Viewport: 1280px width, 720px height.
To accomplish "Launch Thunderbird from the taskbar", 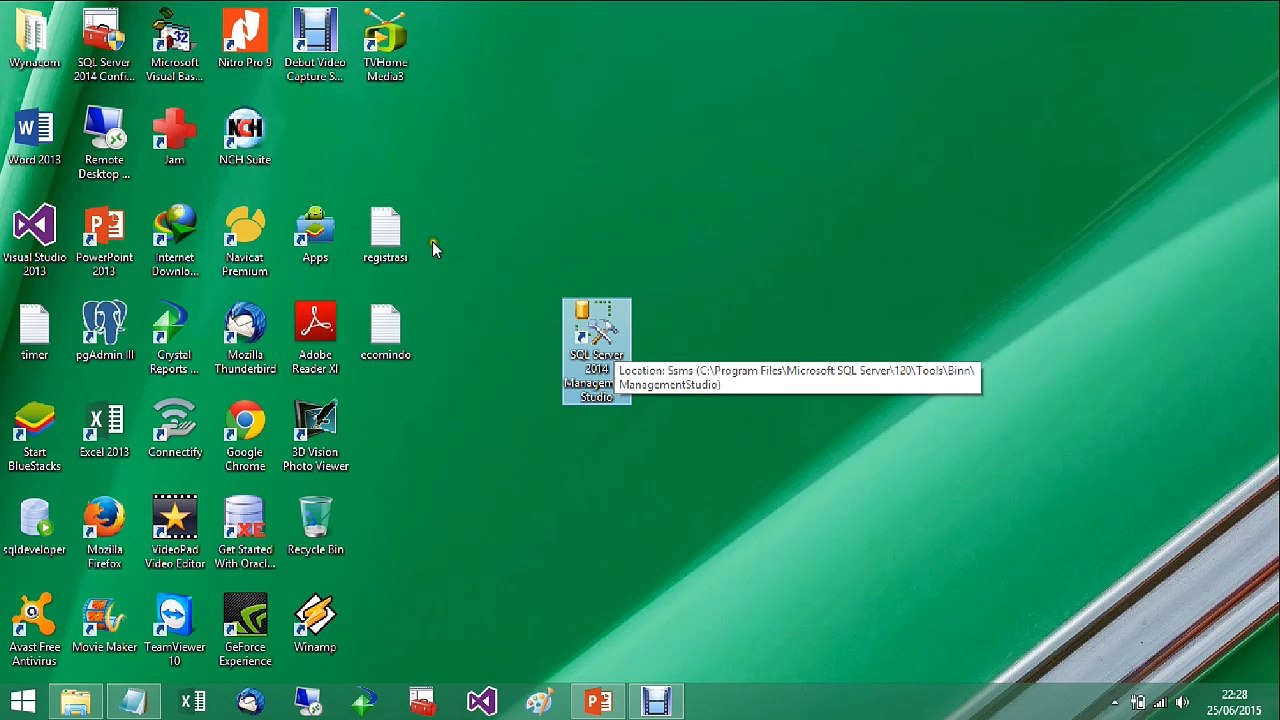I will (251, 701).
